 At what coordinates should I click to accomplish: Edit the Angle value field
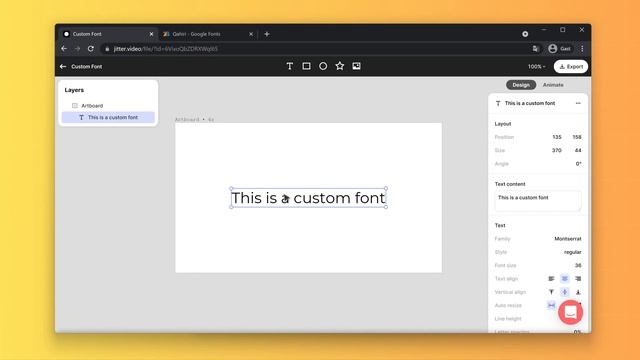[x=578, y=164]
